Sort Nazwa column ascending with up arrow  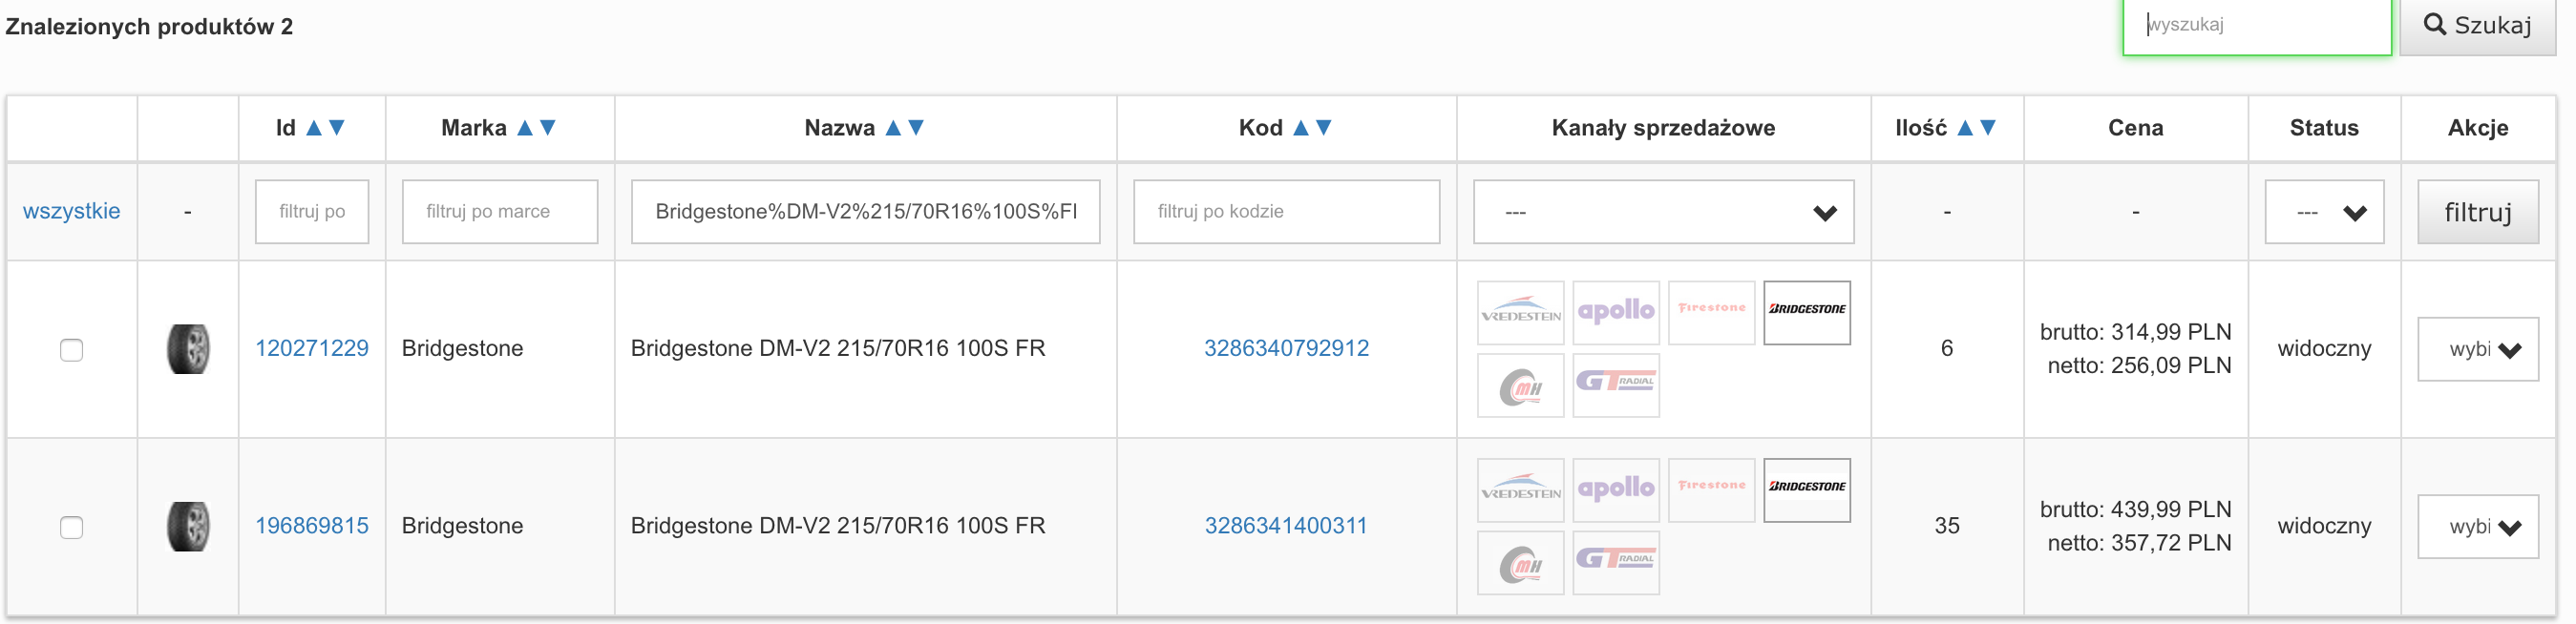coord(893,128)
